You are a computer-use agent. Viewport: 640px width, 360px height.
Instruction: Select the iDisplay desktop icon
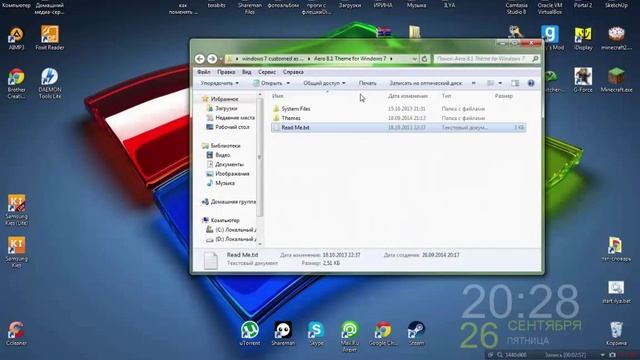(582, 38)
